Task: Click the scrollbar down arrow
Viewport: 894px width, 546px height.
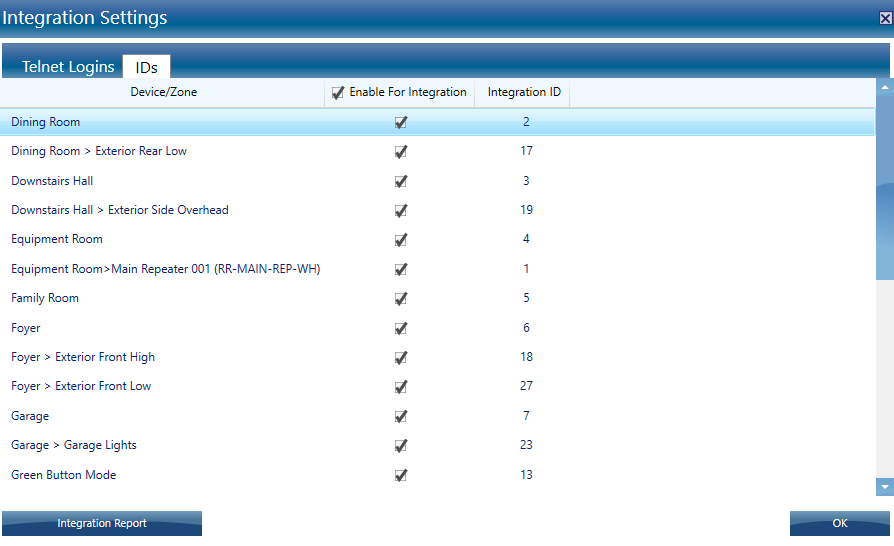Action: (884, 486)
